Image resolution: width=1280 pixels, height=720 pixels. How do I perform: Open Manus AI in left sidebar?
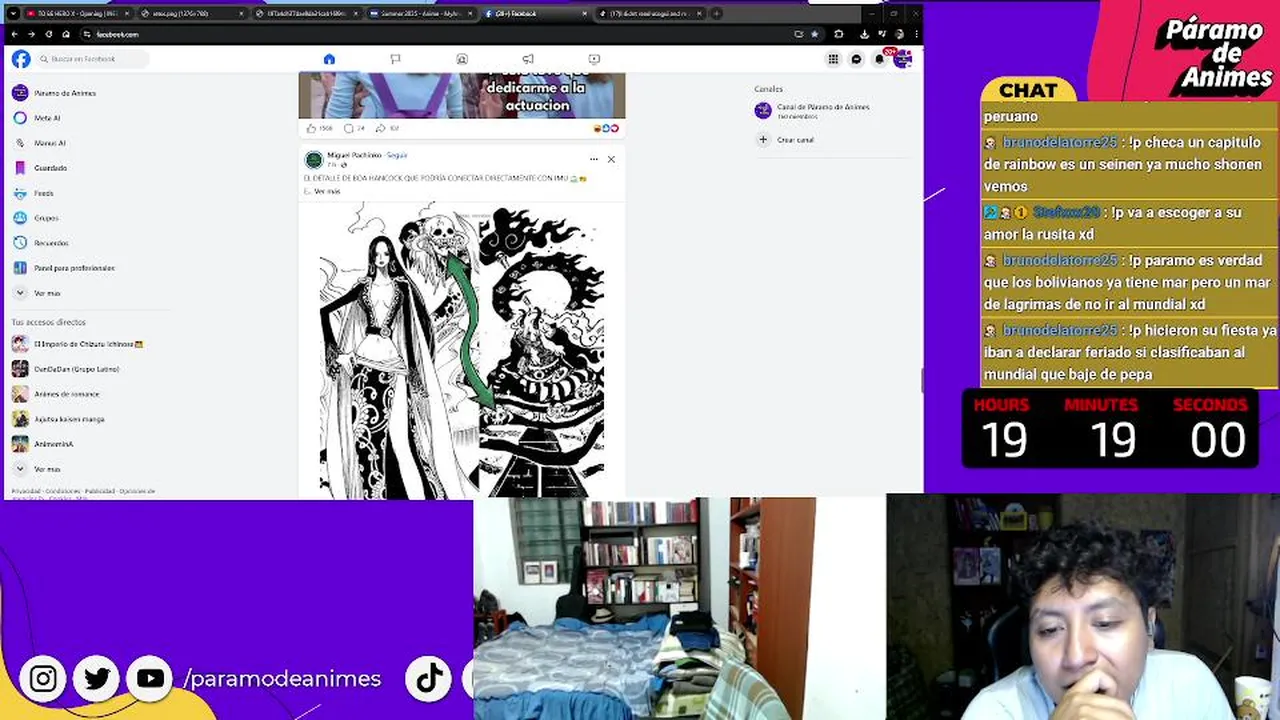tap(39, 143)
